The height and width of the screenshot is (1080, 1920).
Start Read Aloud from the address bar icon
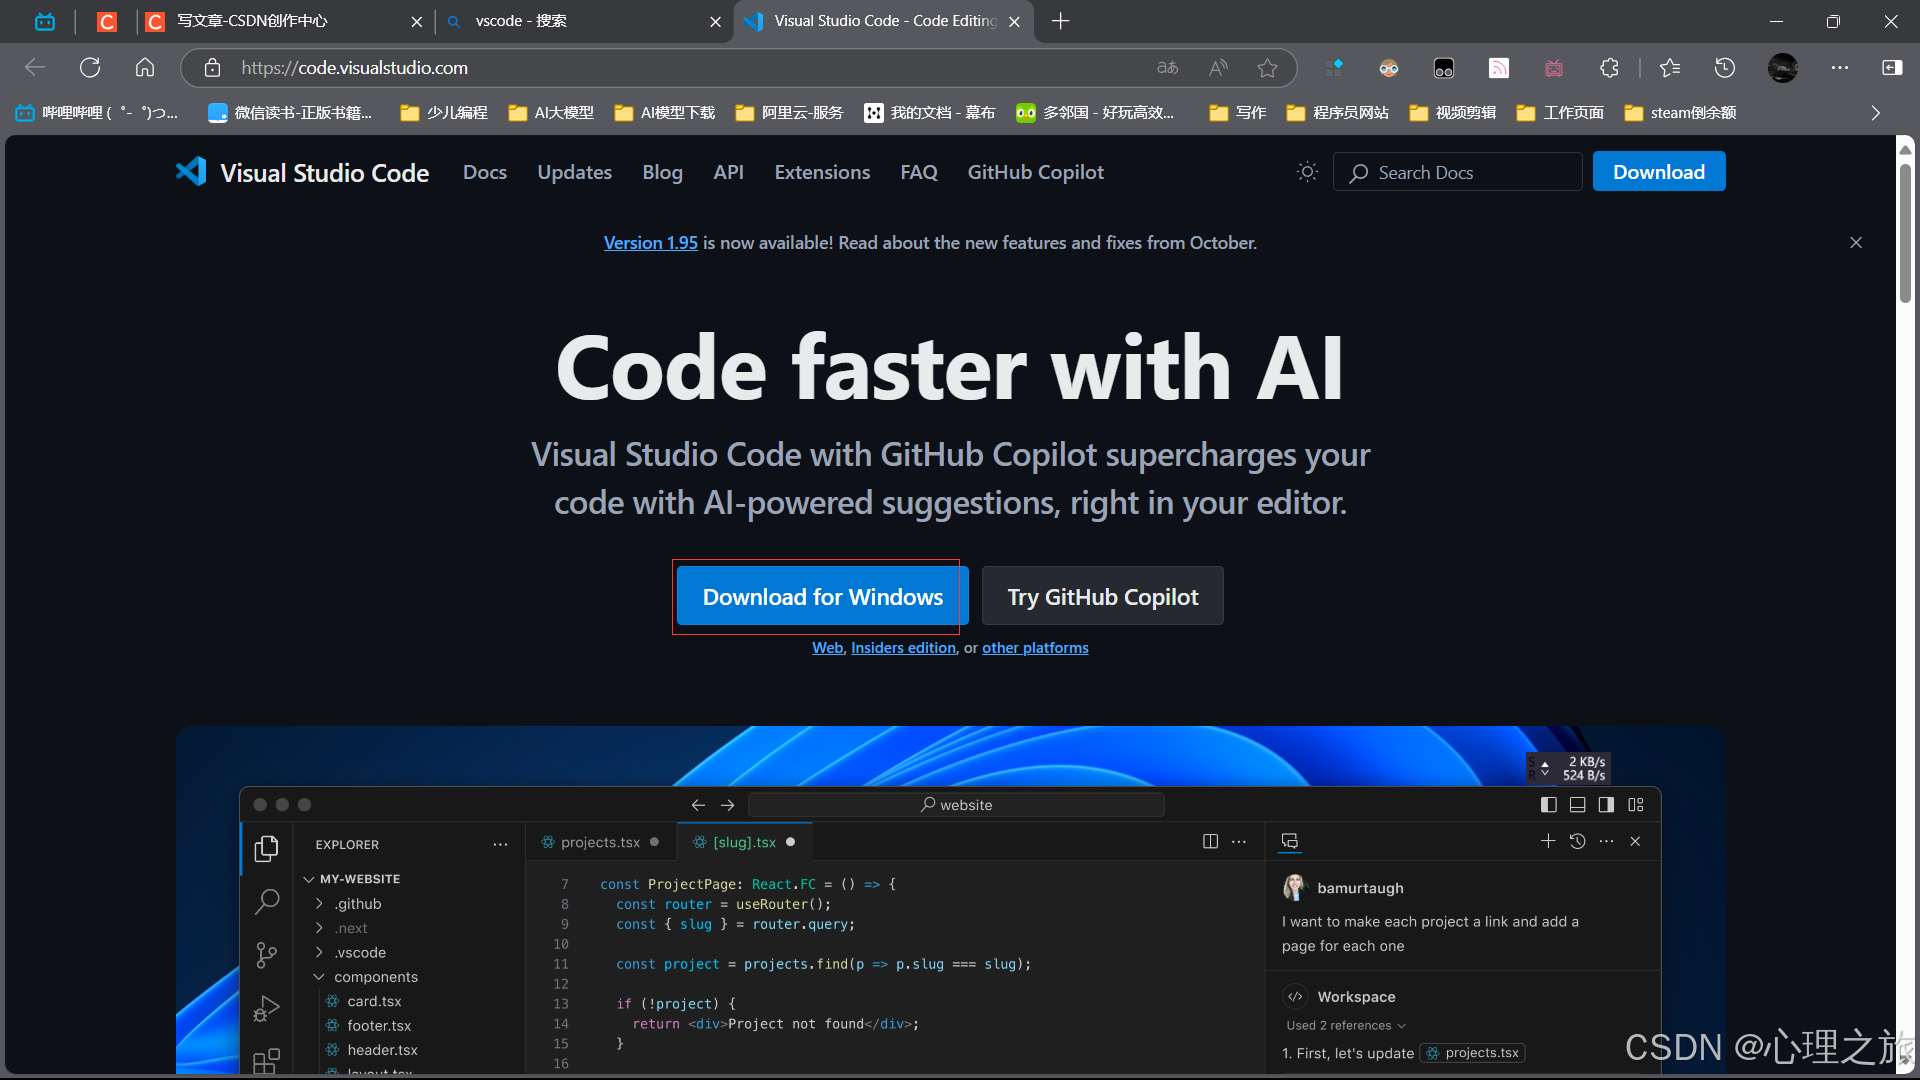point(1218,68)
